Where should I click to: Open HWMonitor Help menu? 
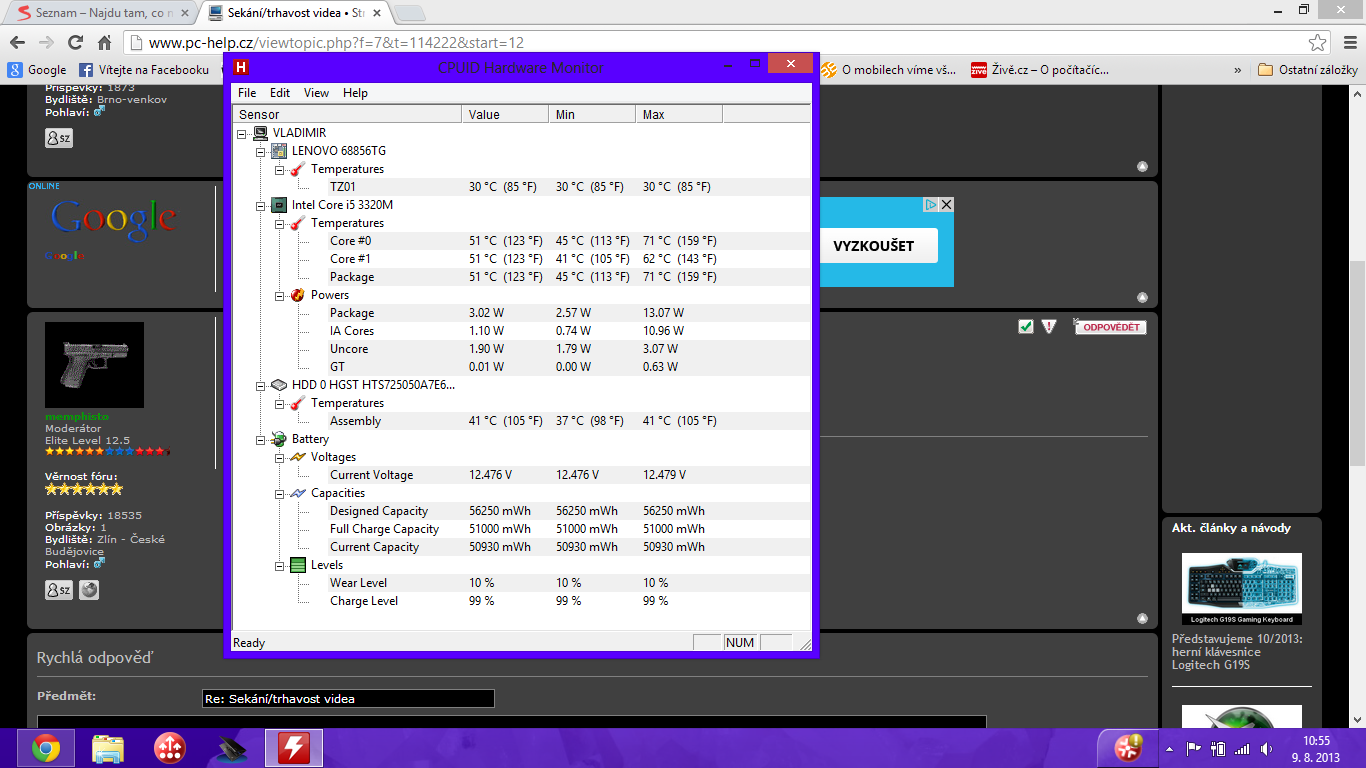[355, 93]
